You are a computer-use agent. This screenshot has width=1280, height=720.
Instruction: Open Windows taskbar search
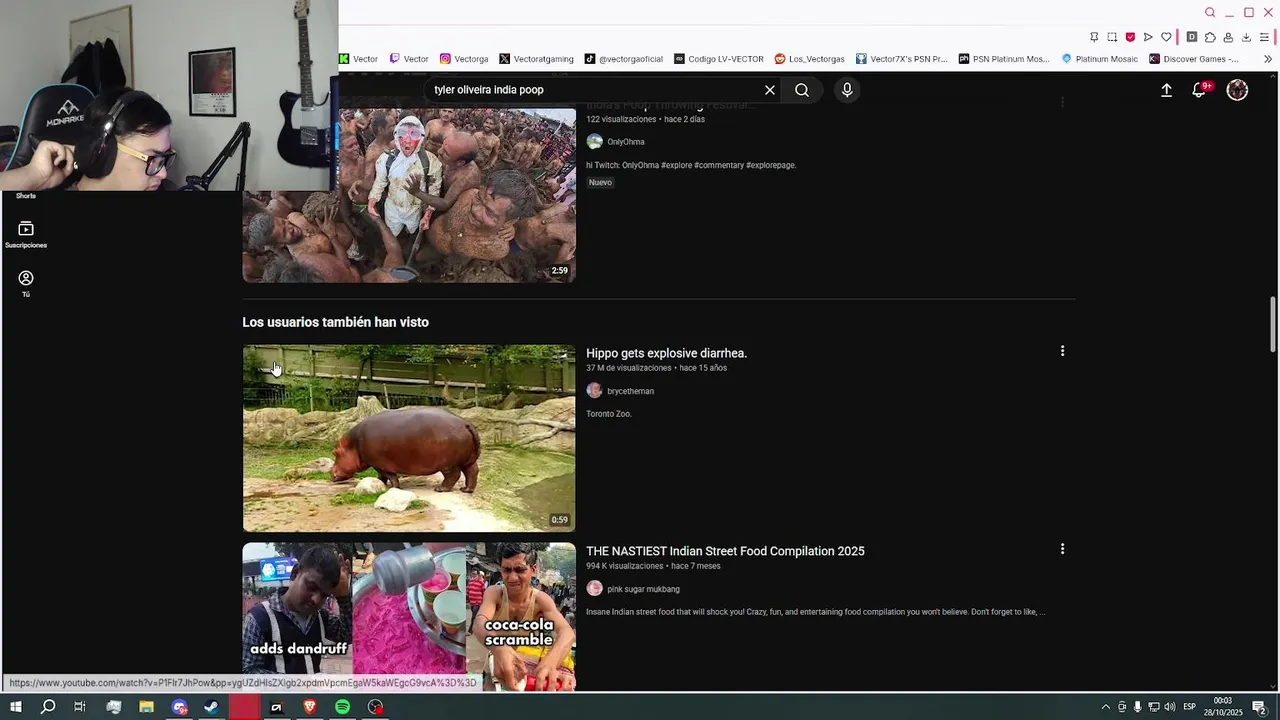click(x=48, y=707)
